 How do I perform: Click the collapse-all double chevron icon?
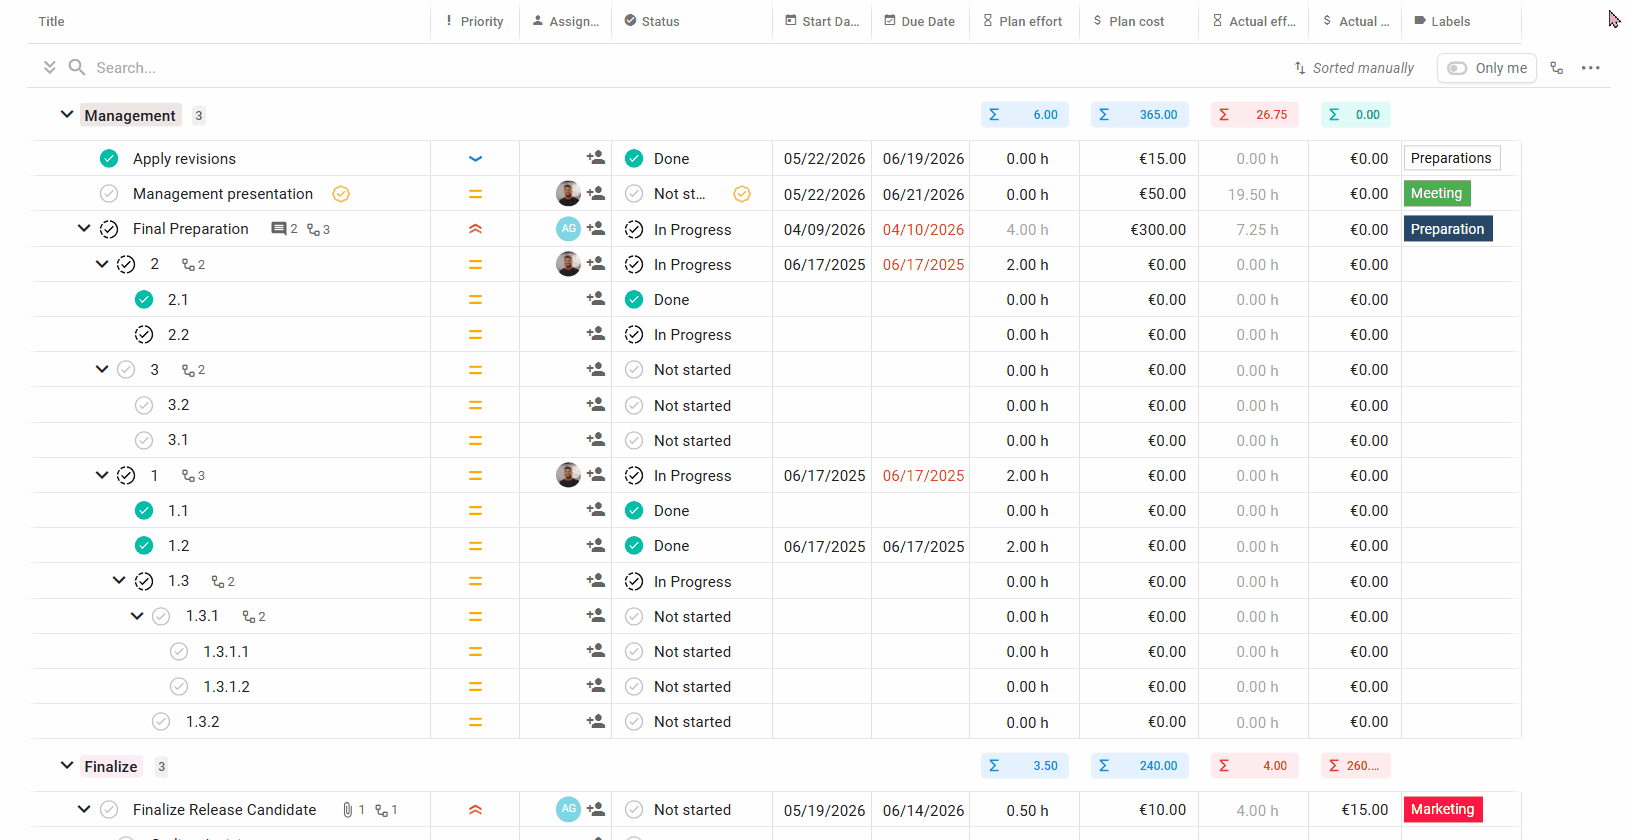click(x=49, y=67)
